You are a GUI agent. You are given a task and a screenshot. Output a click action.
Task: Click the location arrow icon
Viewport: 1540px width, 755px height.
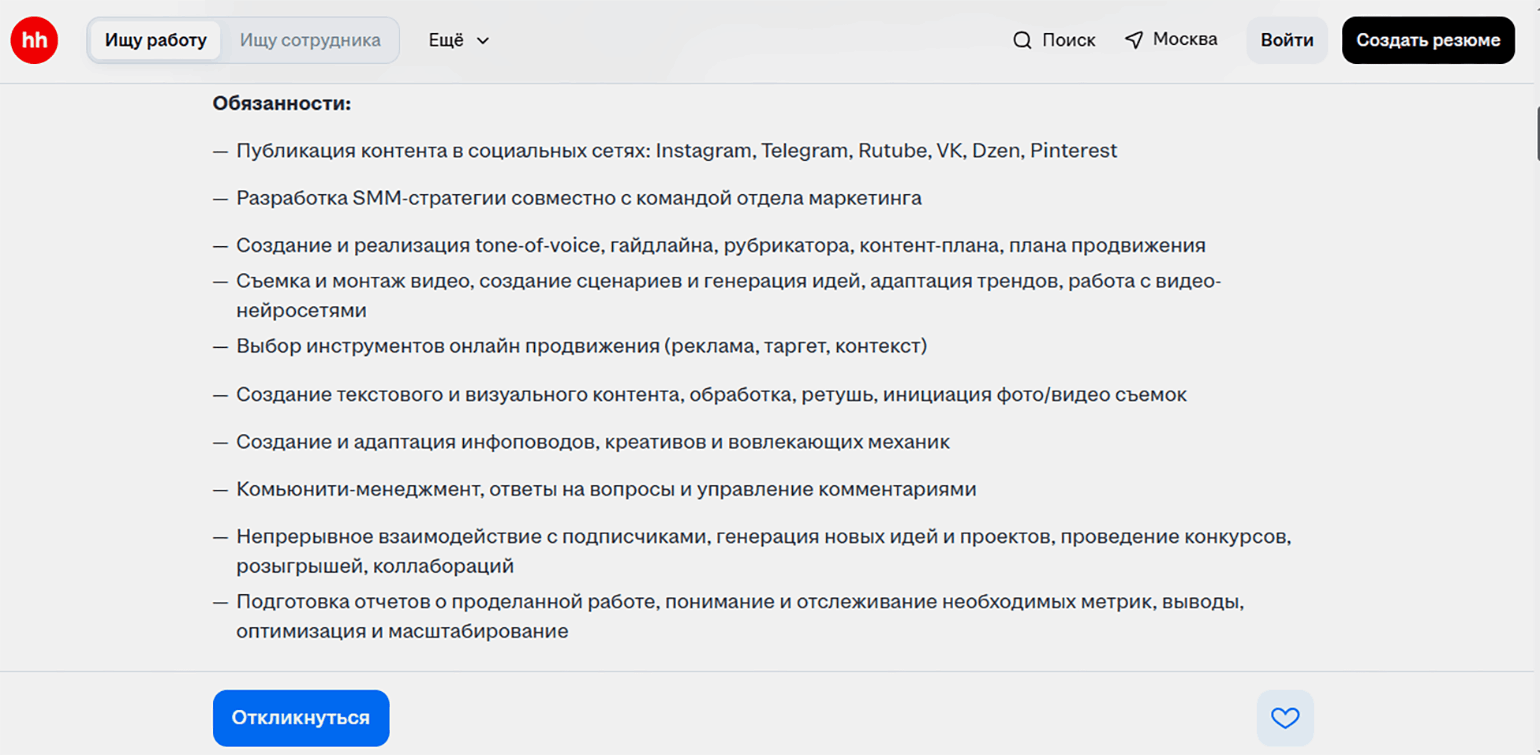coord(1133,40)
